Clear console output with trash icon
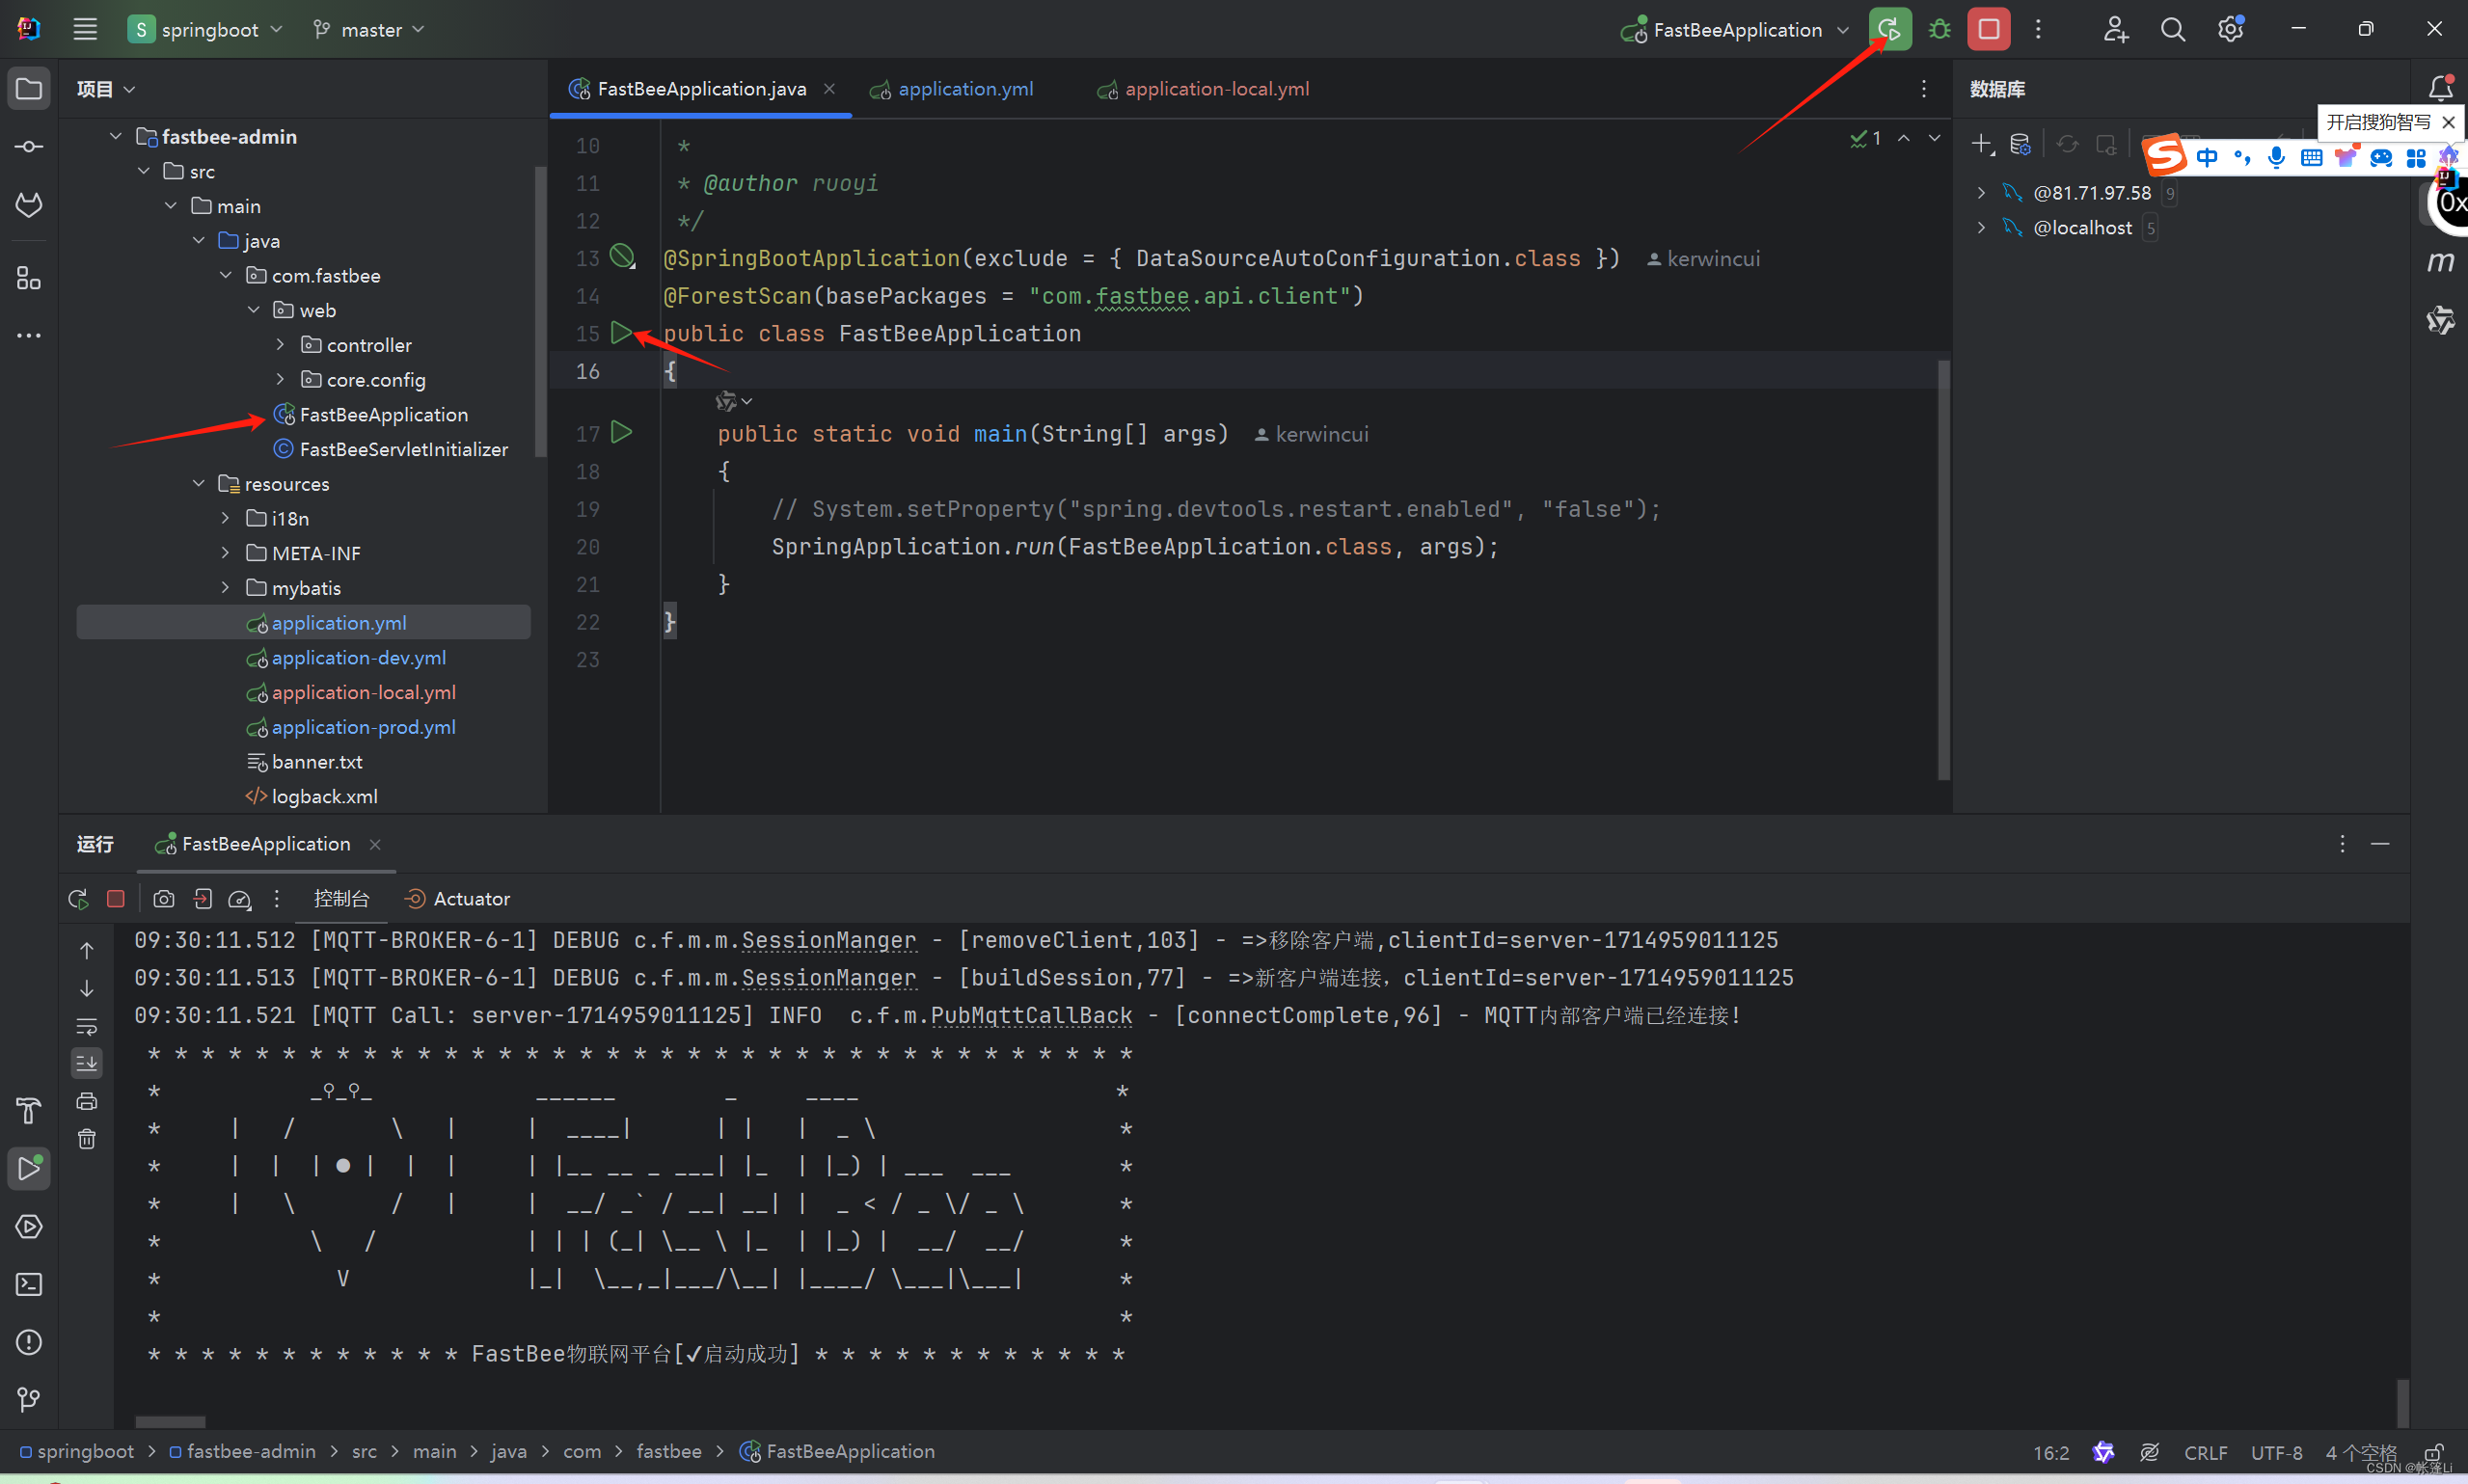 tap(87, 1139)
